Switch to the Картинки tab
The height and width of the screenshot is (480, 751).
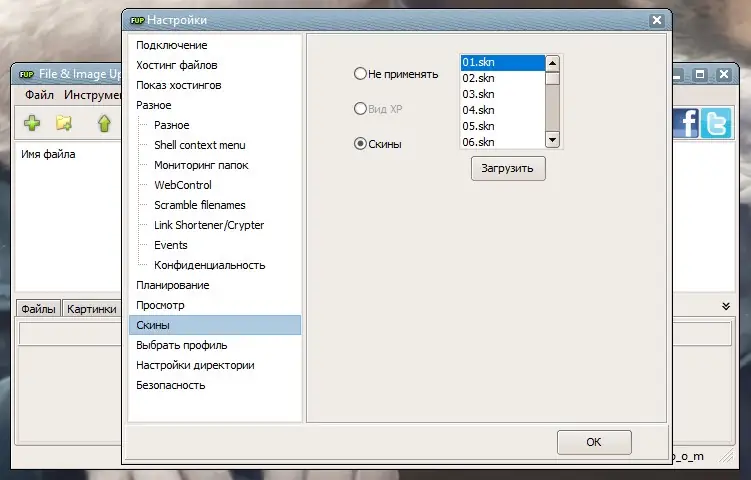[91, 309]
